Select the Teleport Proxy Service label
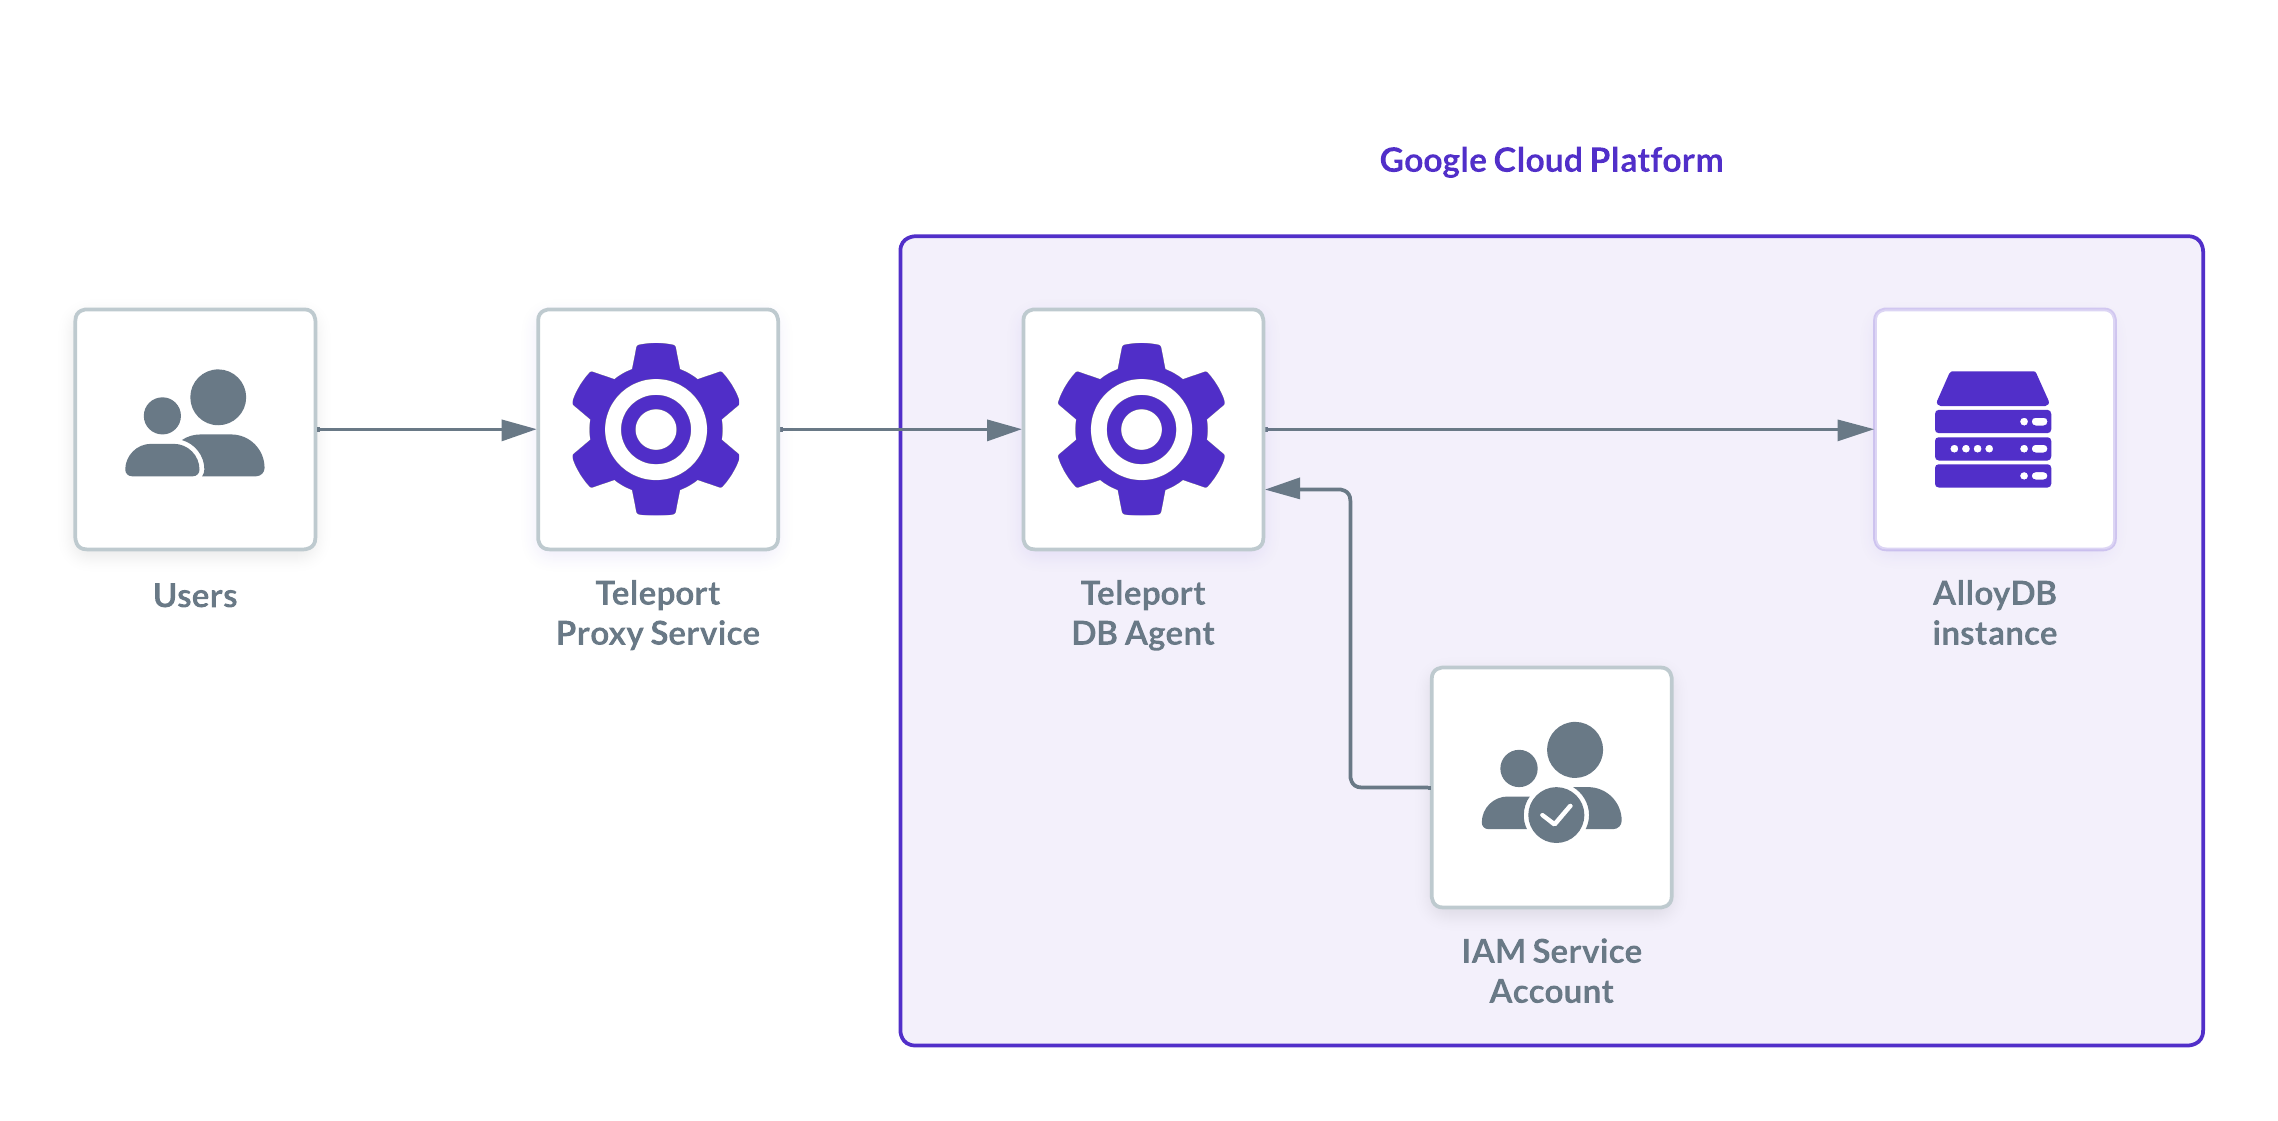 click(656, 613)
